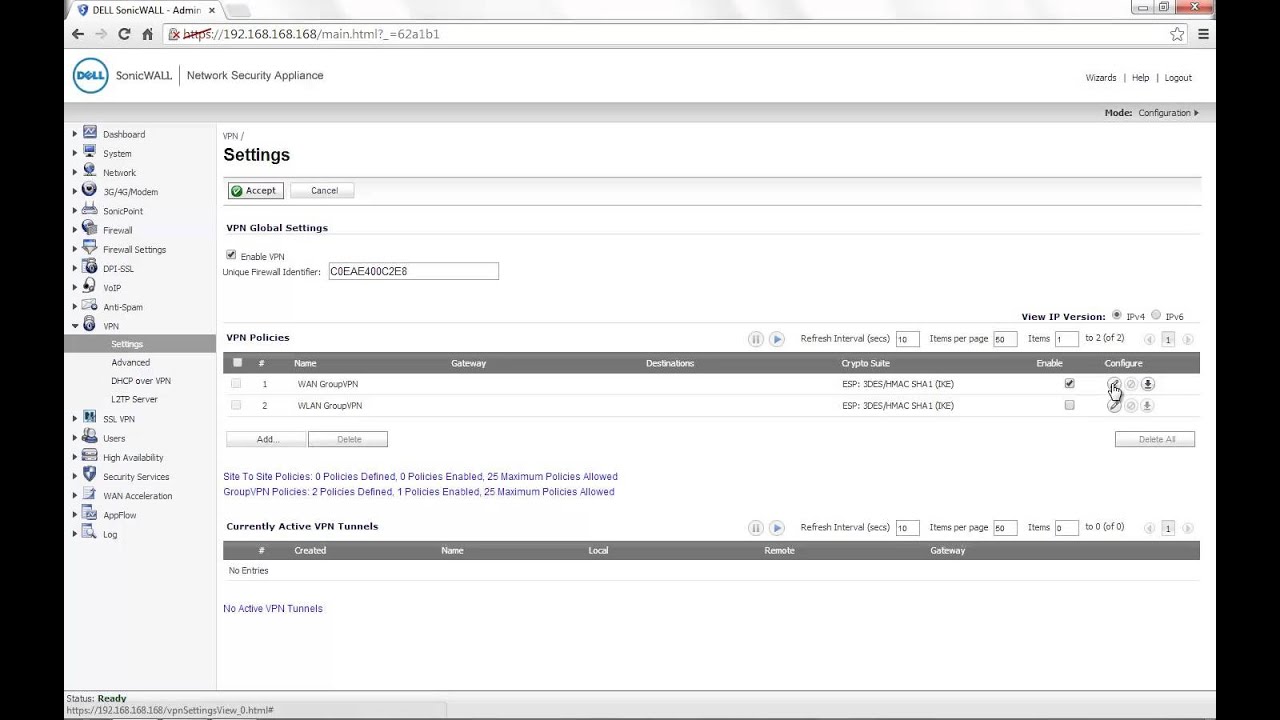This screenshot has height=720, width=1280.
Task: Bookmark this page with star
Action: click(1177, 34)
